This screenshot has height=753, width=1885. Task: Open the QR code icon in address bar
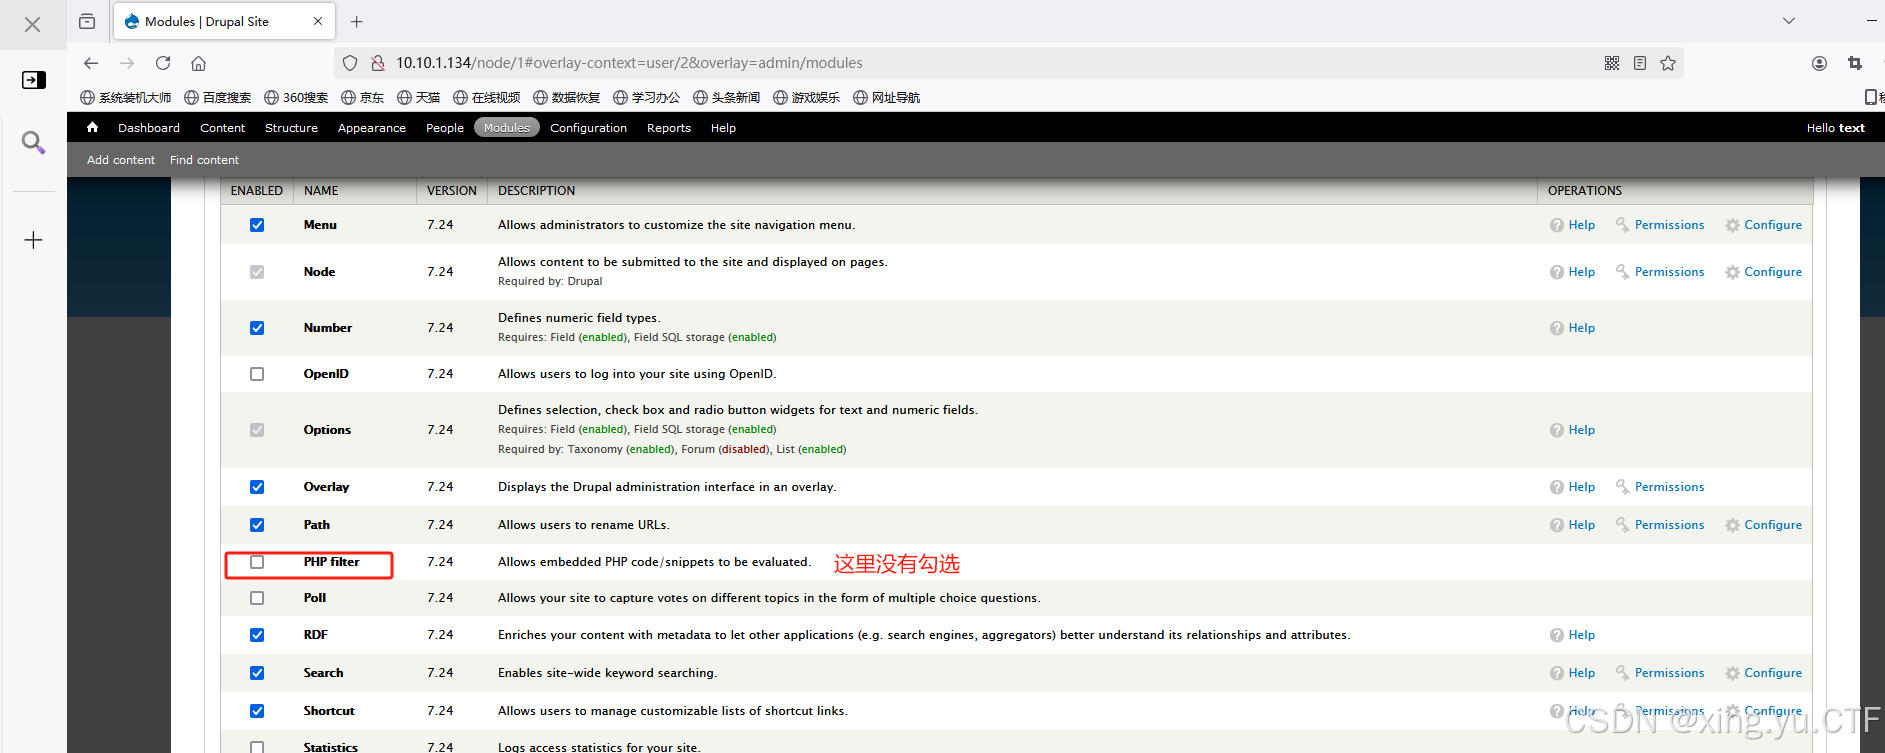pos(1612,63)
